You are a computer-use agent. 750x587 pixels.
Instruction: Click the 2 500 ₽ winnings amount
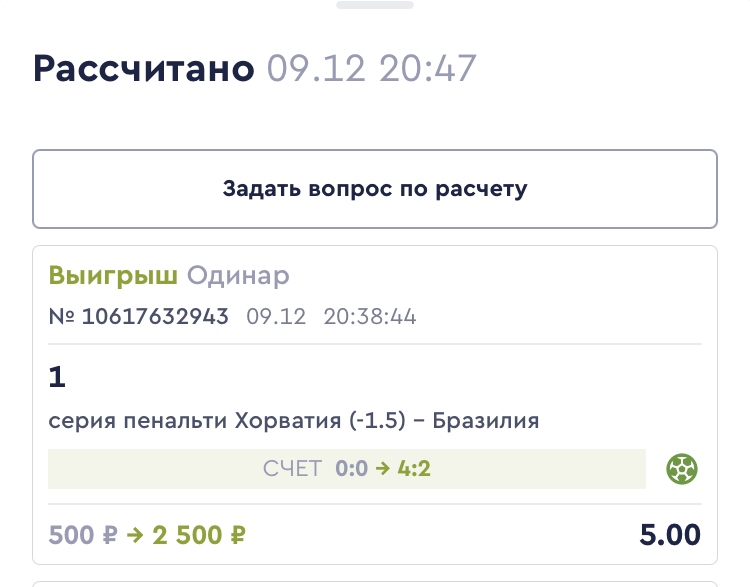point(199,536)
